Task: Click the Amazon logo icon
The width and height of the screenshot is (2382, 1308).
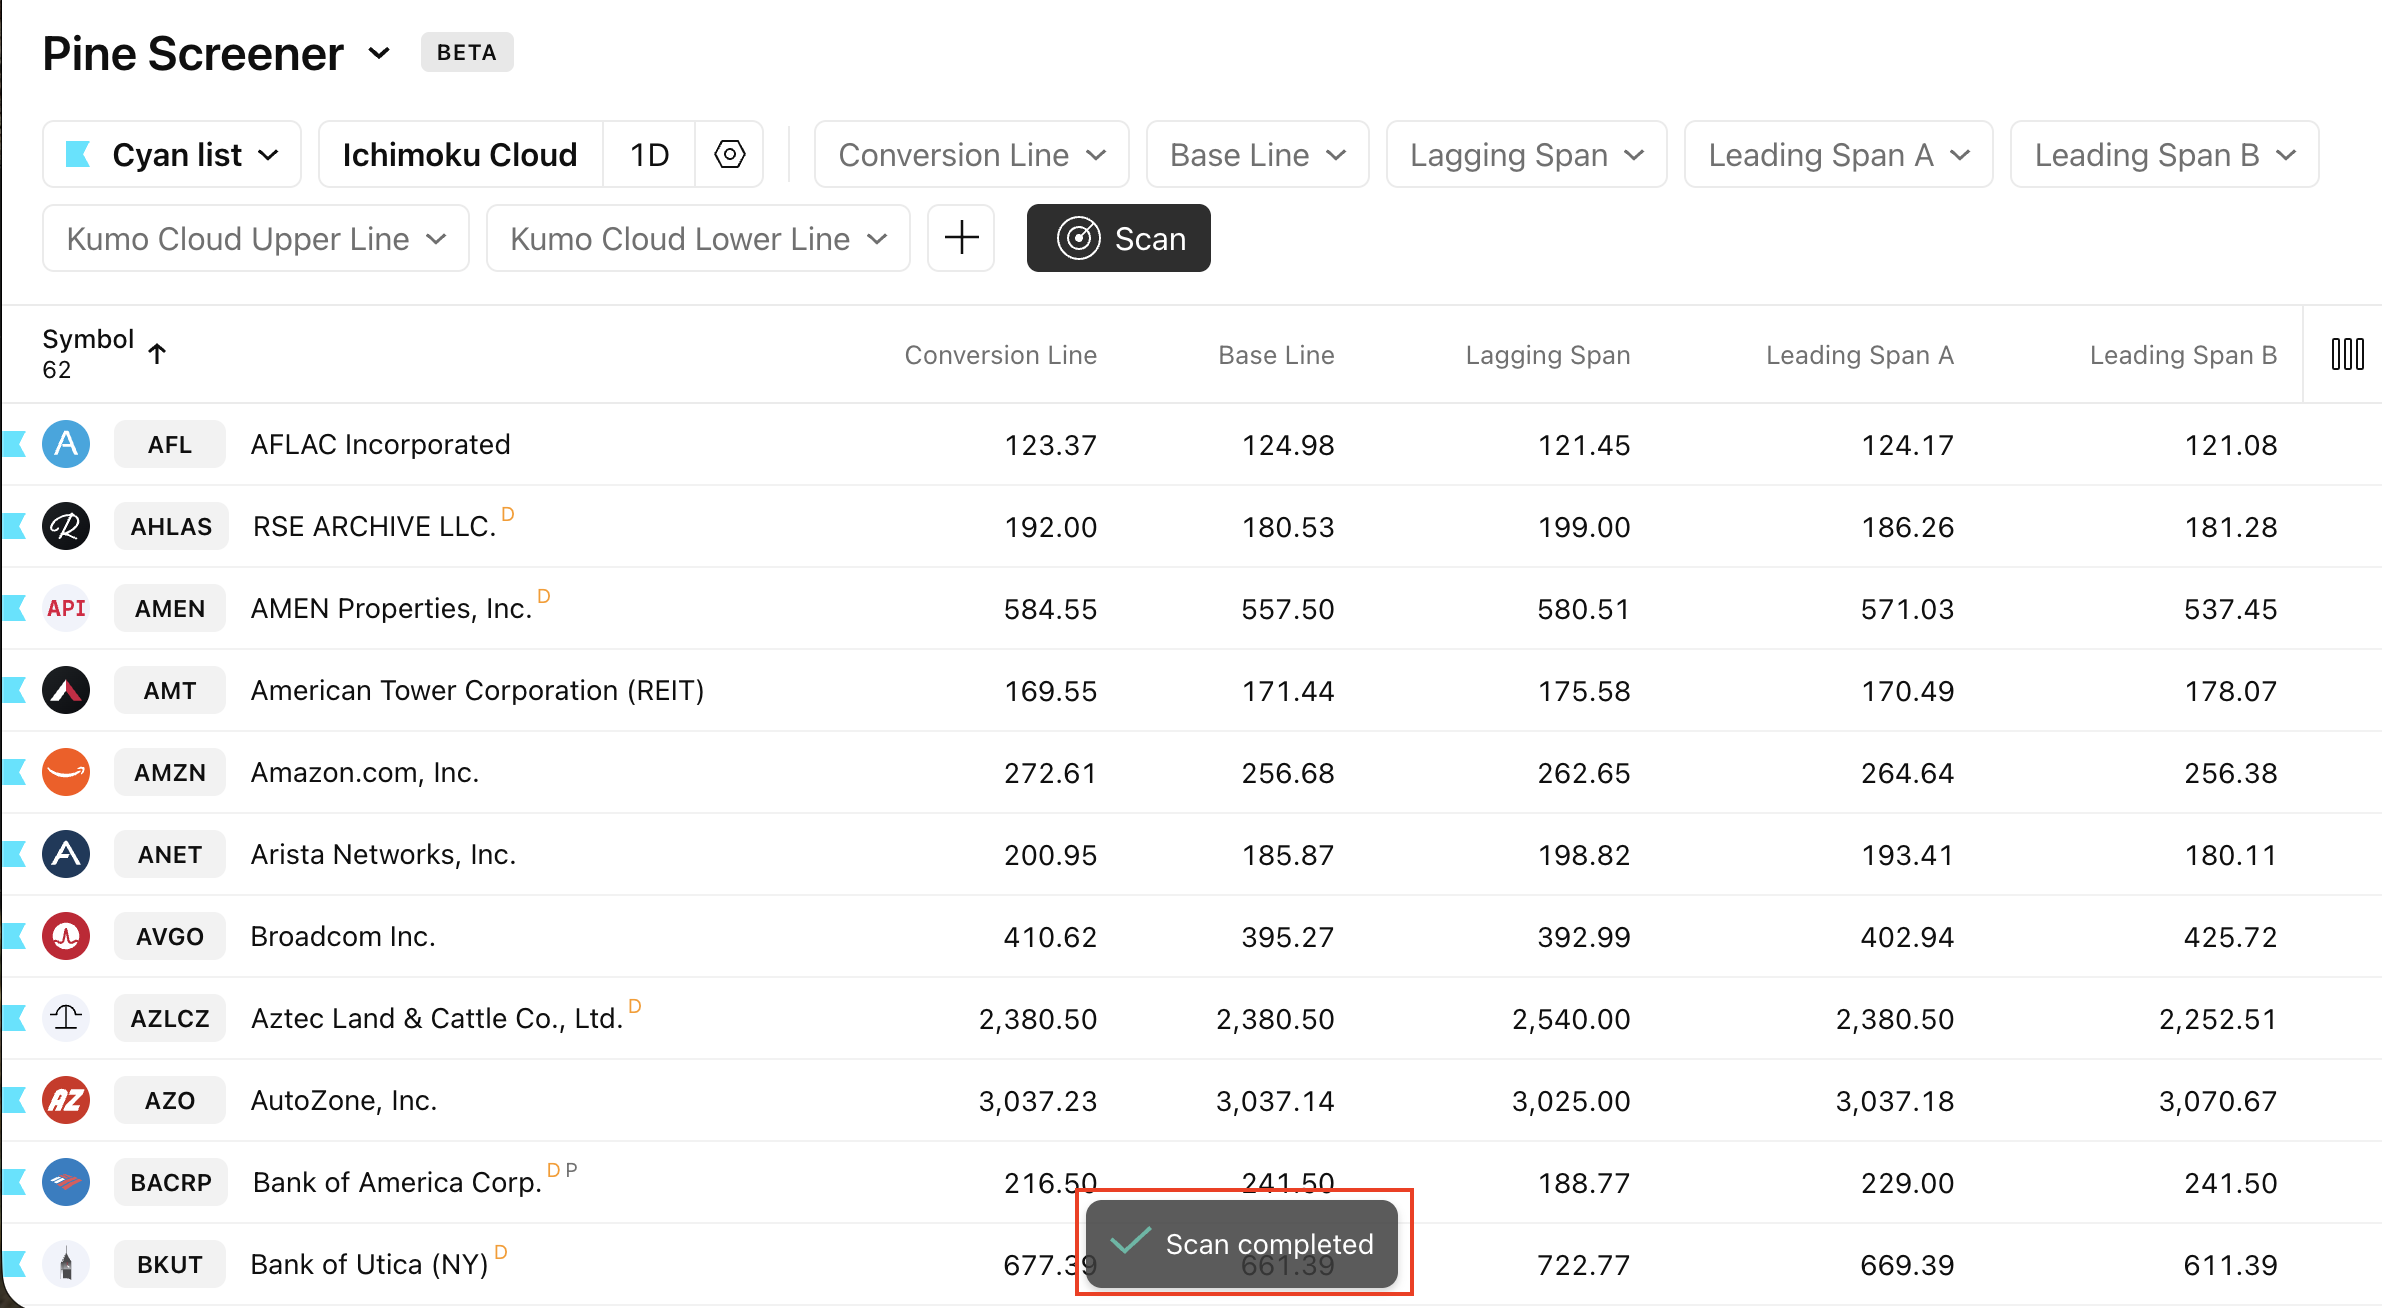Action: (x=66, y=772)
